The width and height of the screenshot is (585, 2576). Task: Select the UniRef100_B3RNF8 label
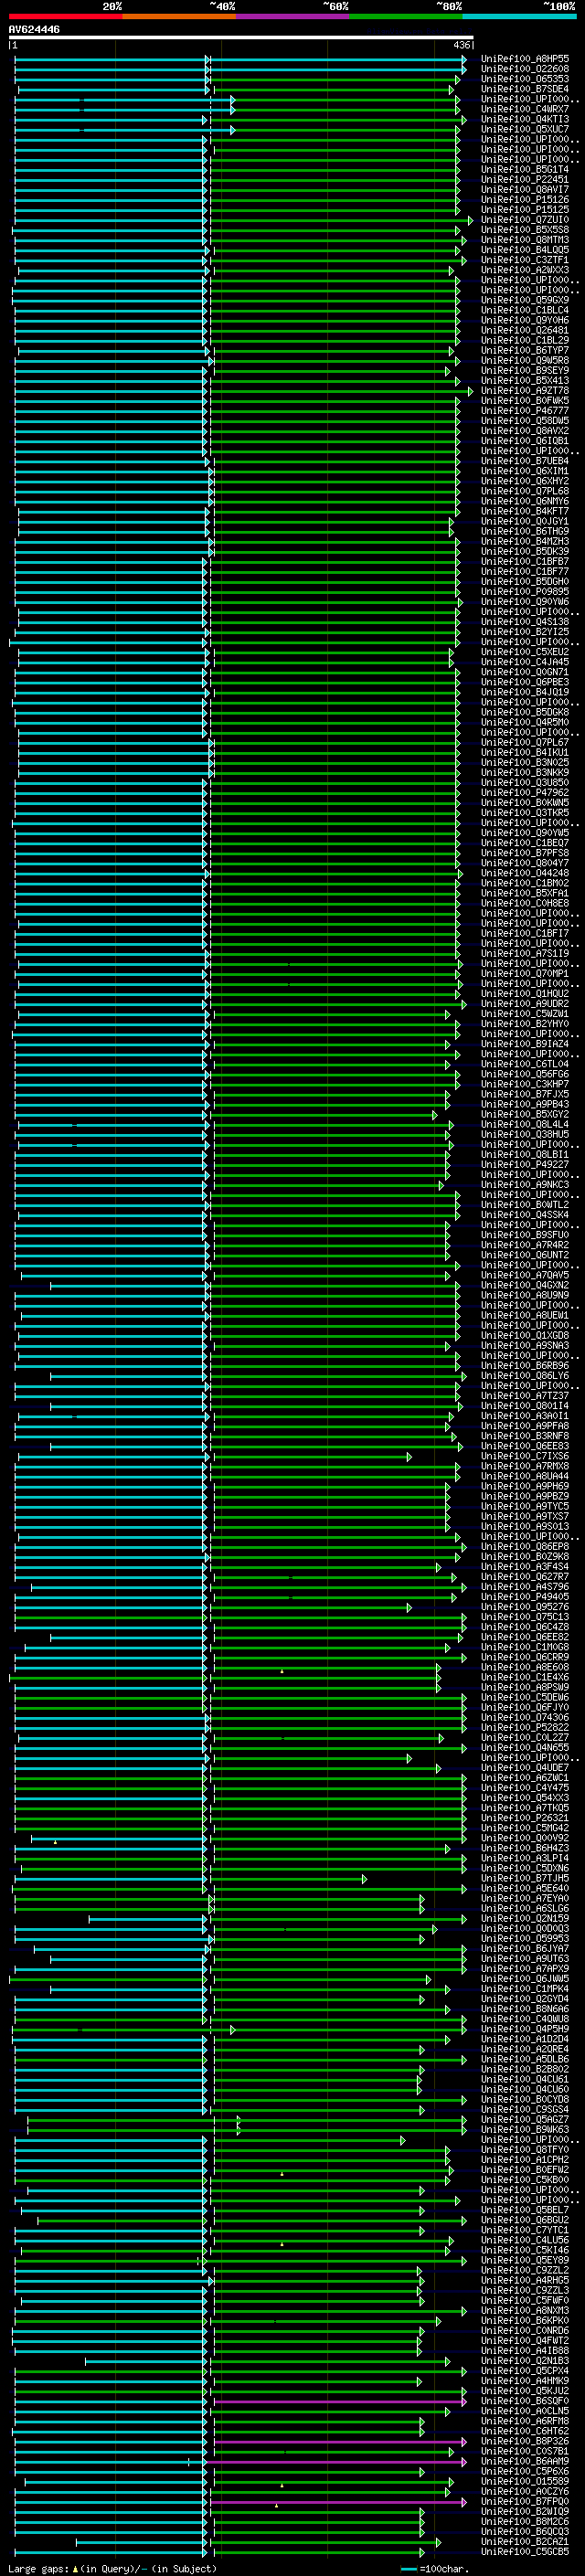(525, 1435)
